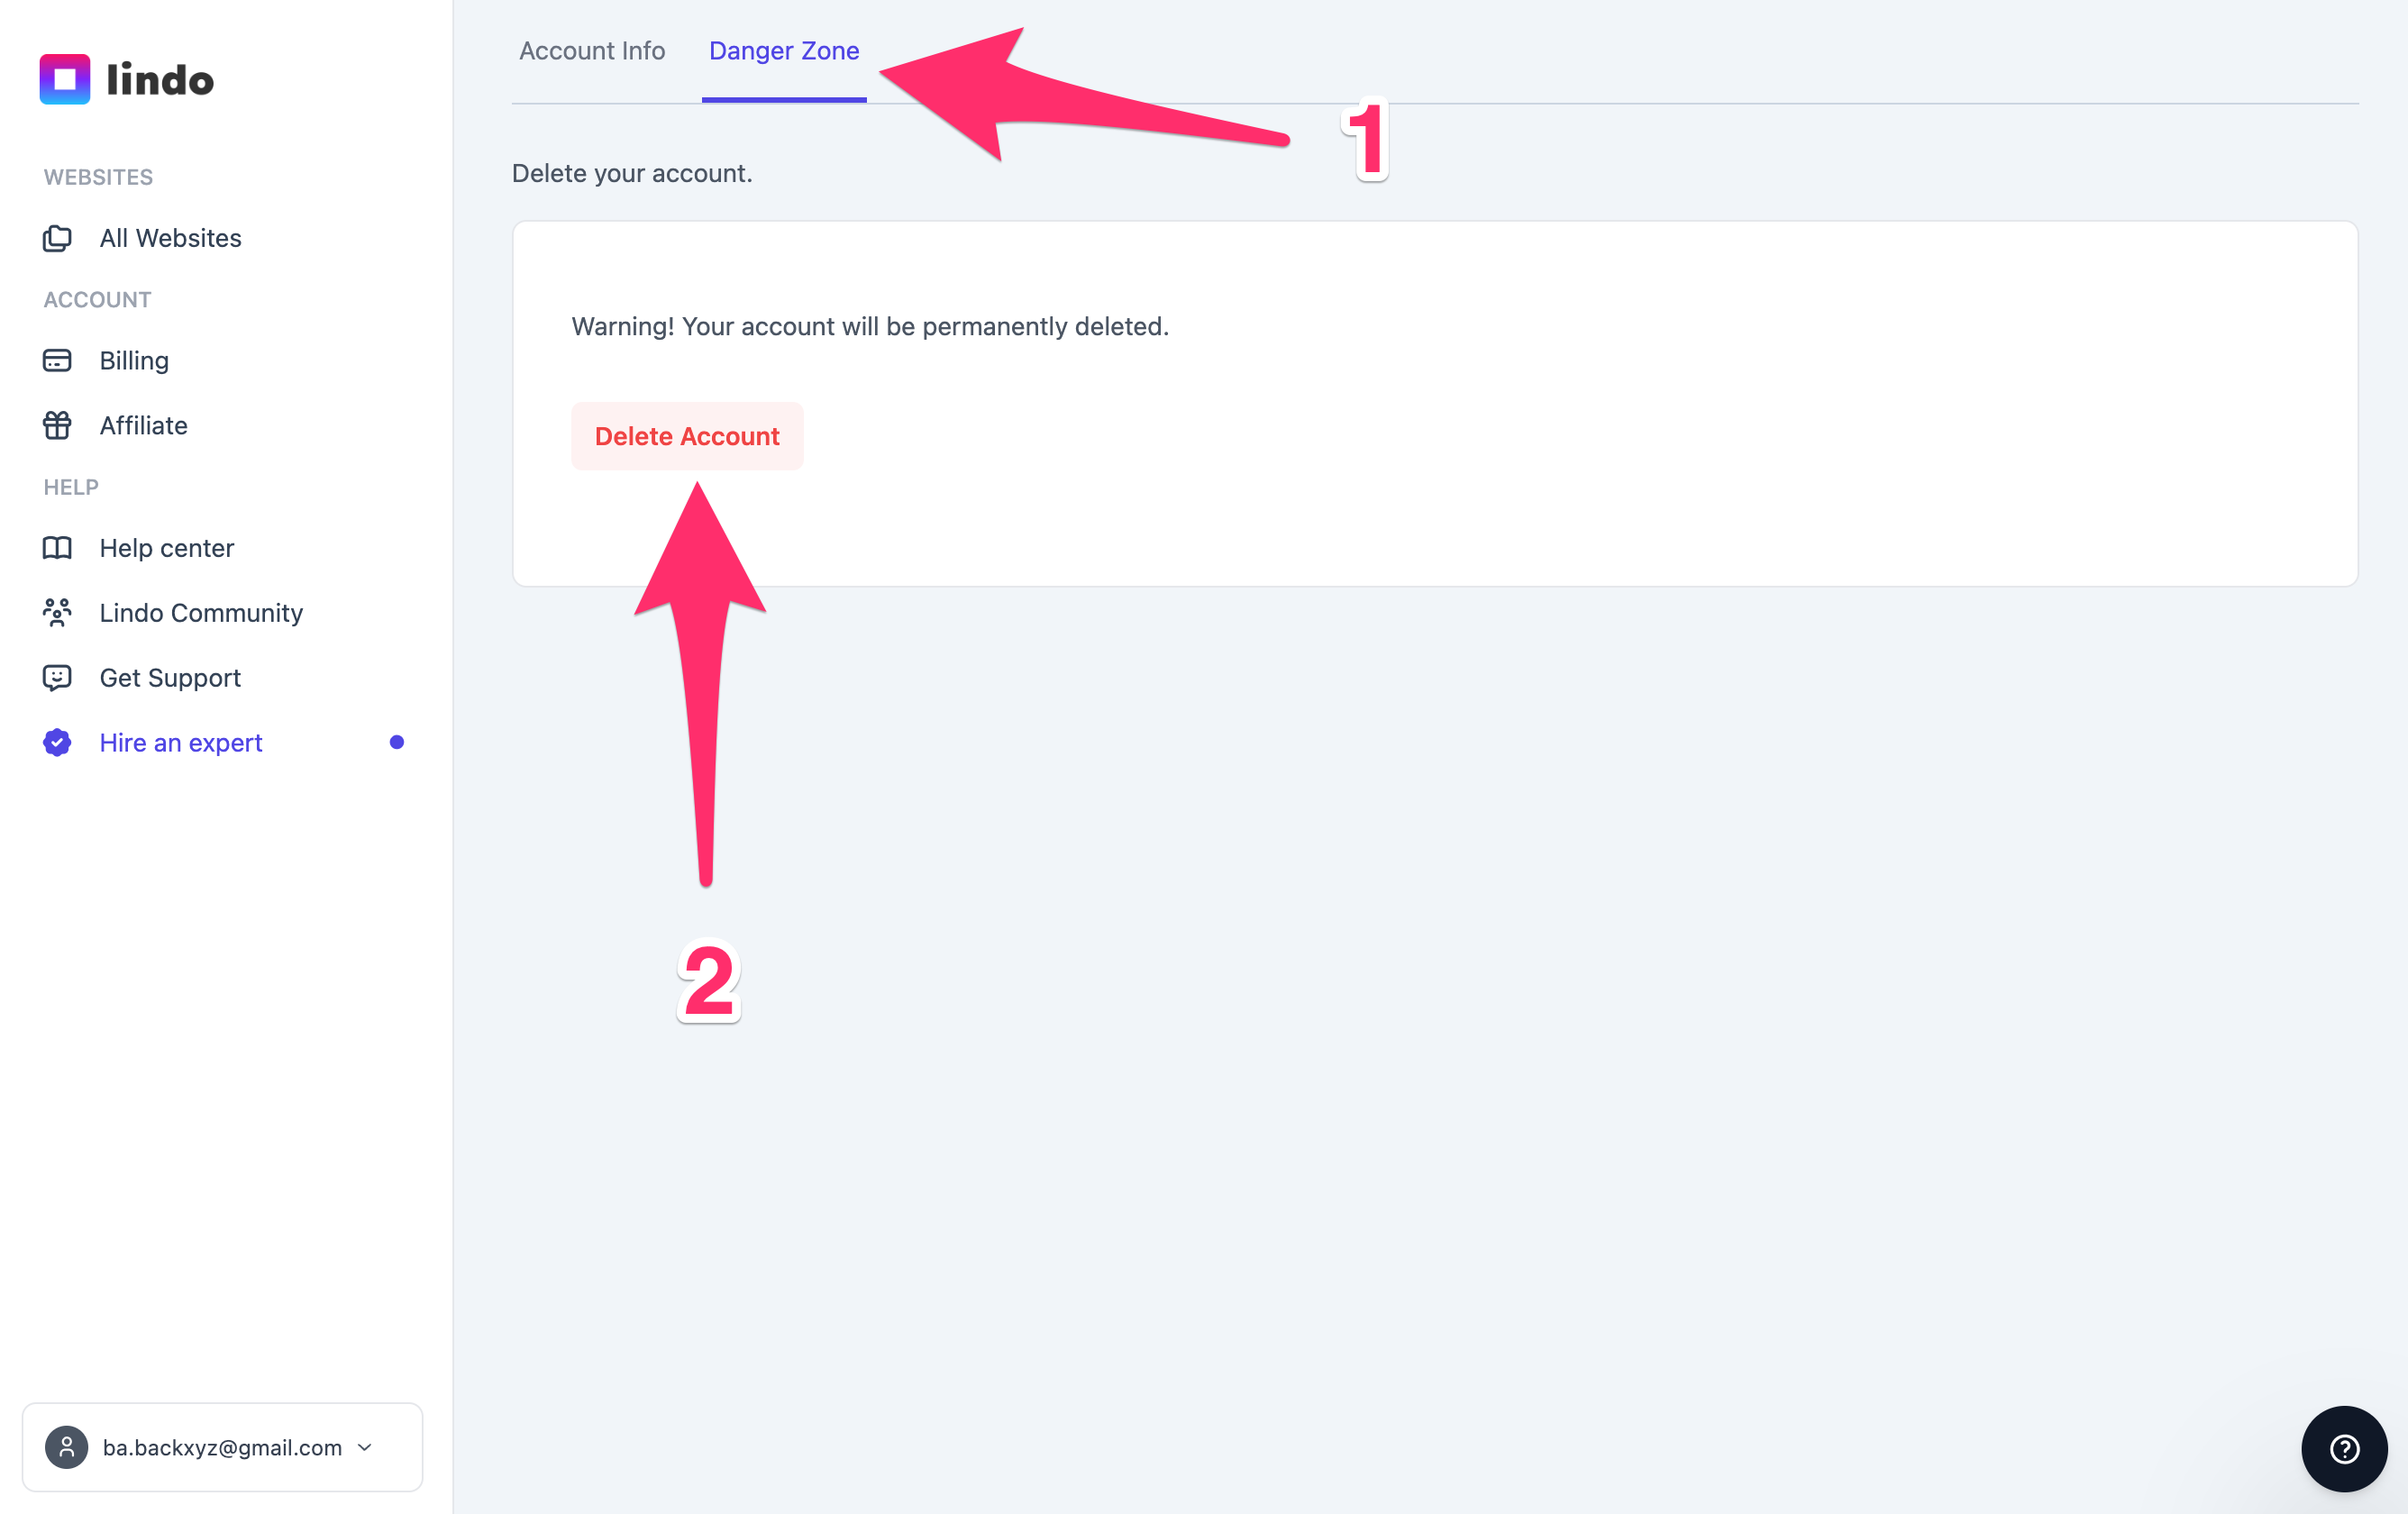This screenshot has width=2408, height=1514.
Task: Click the Delete Account button
Action: (687, 436)
